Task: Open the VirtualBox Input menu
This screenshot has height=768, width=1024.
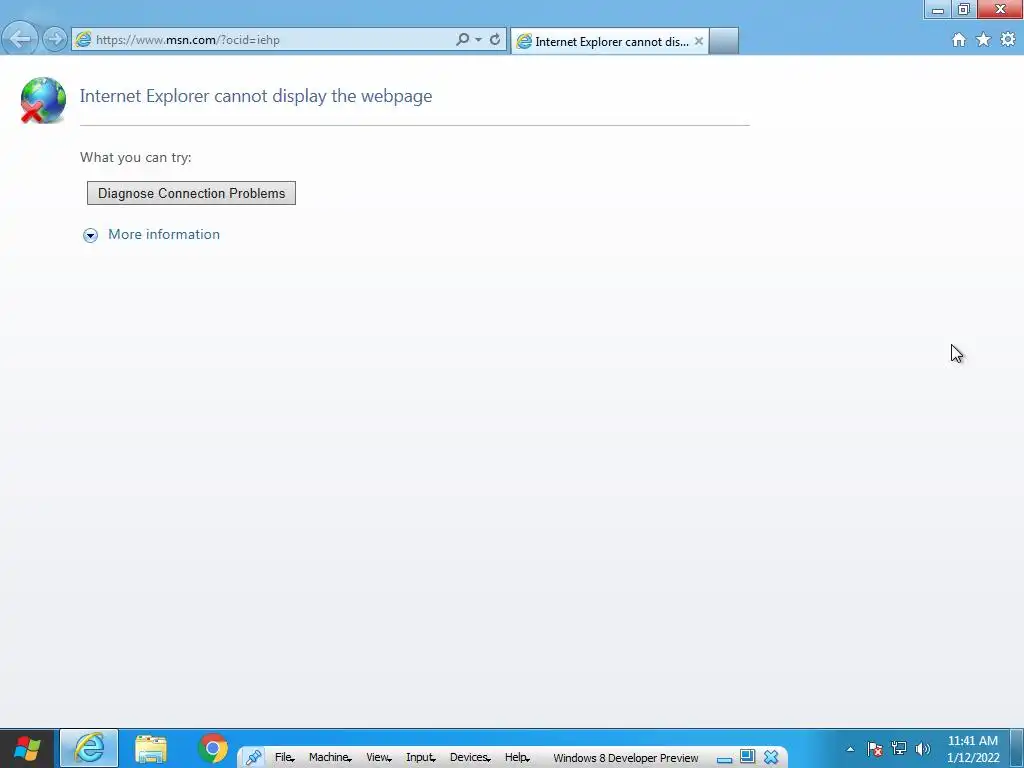Action: click(x=421, y=758)
